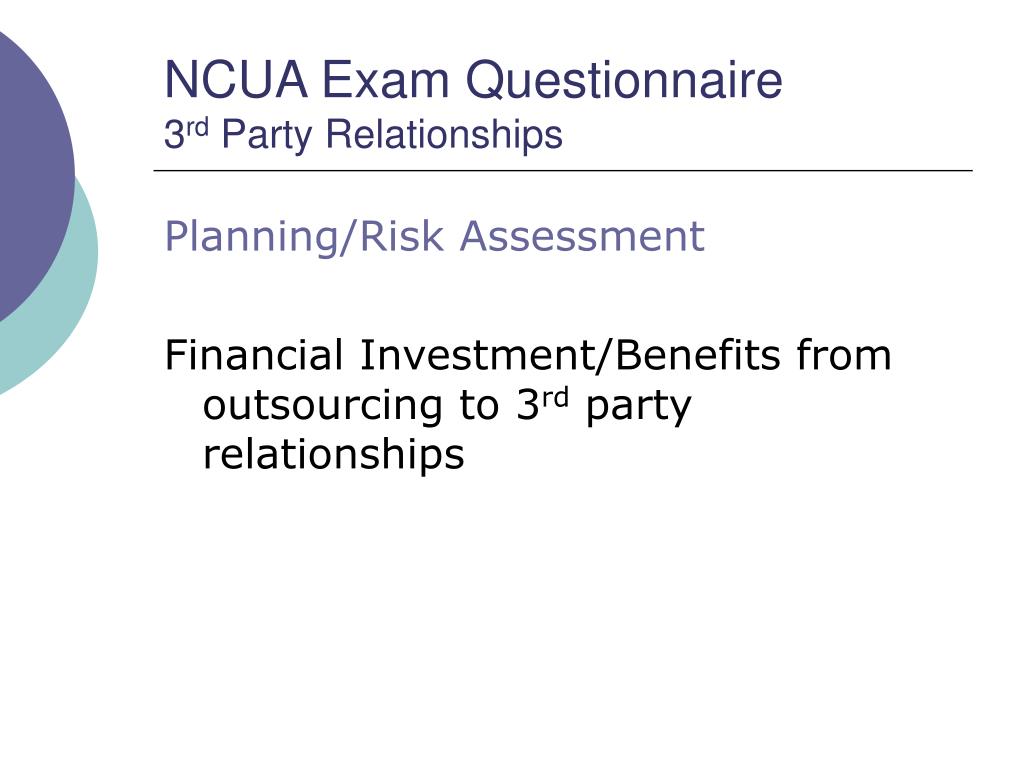Viewport: 1024px width, 768px height.
Task: Click the word 'Relationships' in the subtitle
Action: [444, 135]
